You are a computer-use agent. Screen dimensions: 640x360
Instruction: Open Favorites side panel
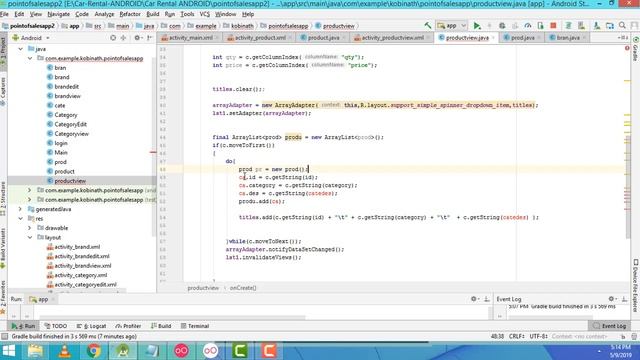coord(3,297)
